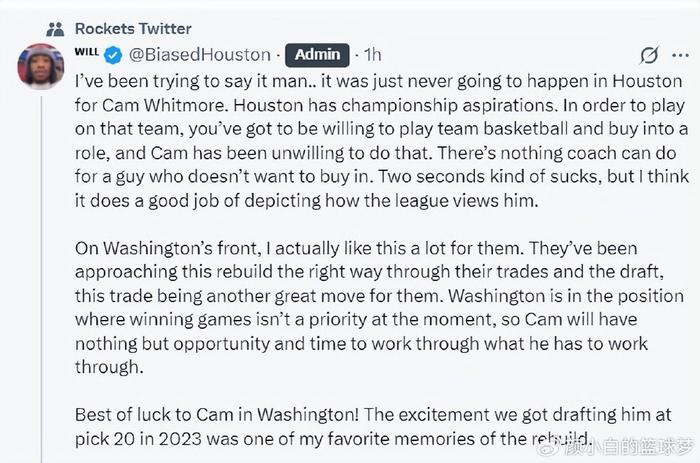Click the Admin badge label
The width and height of the screenshot is (700, 463).
pos(318,54)
